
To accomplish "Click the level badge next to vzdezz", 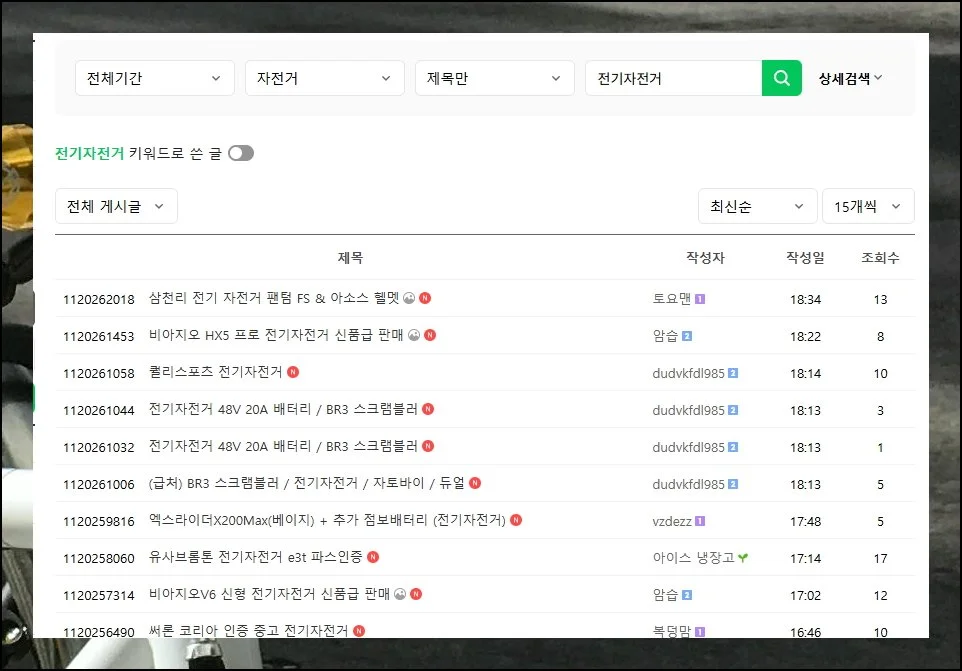I will coord(700,521).
